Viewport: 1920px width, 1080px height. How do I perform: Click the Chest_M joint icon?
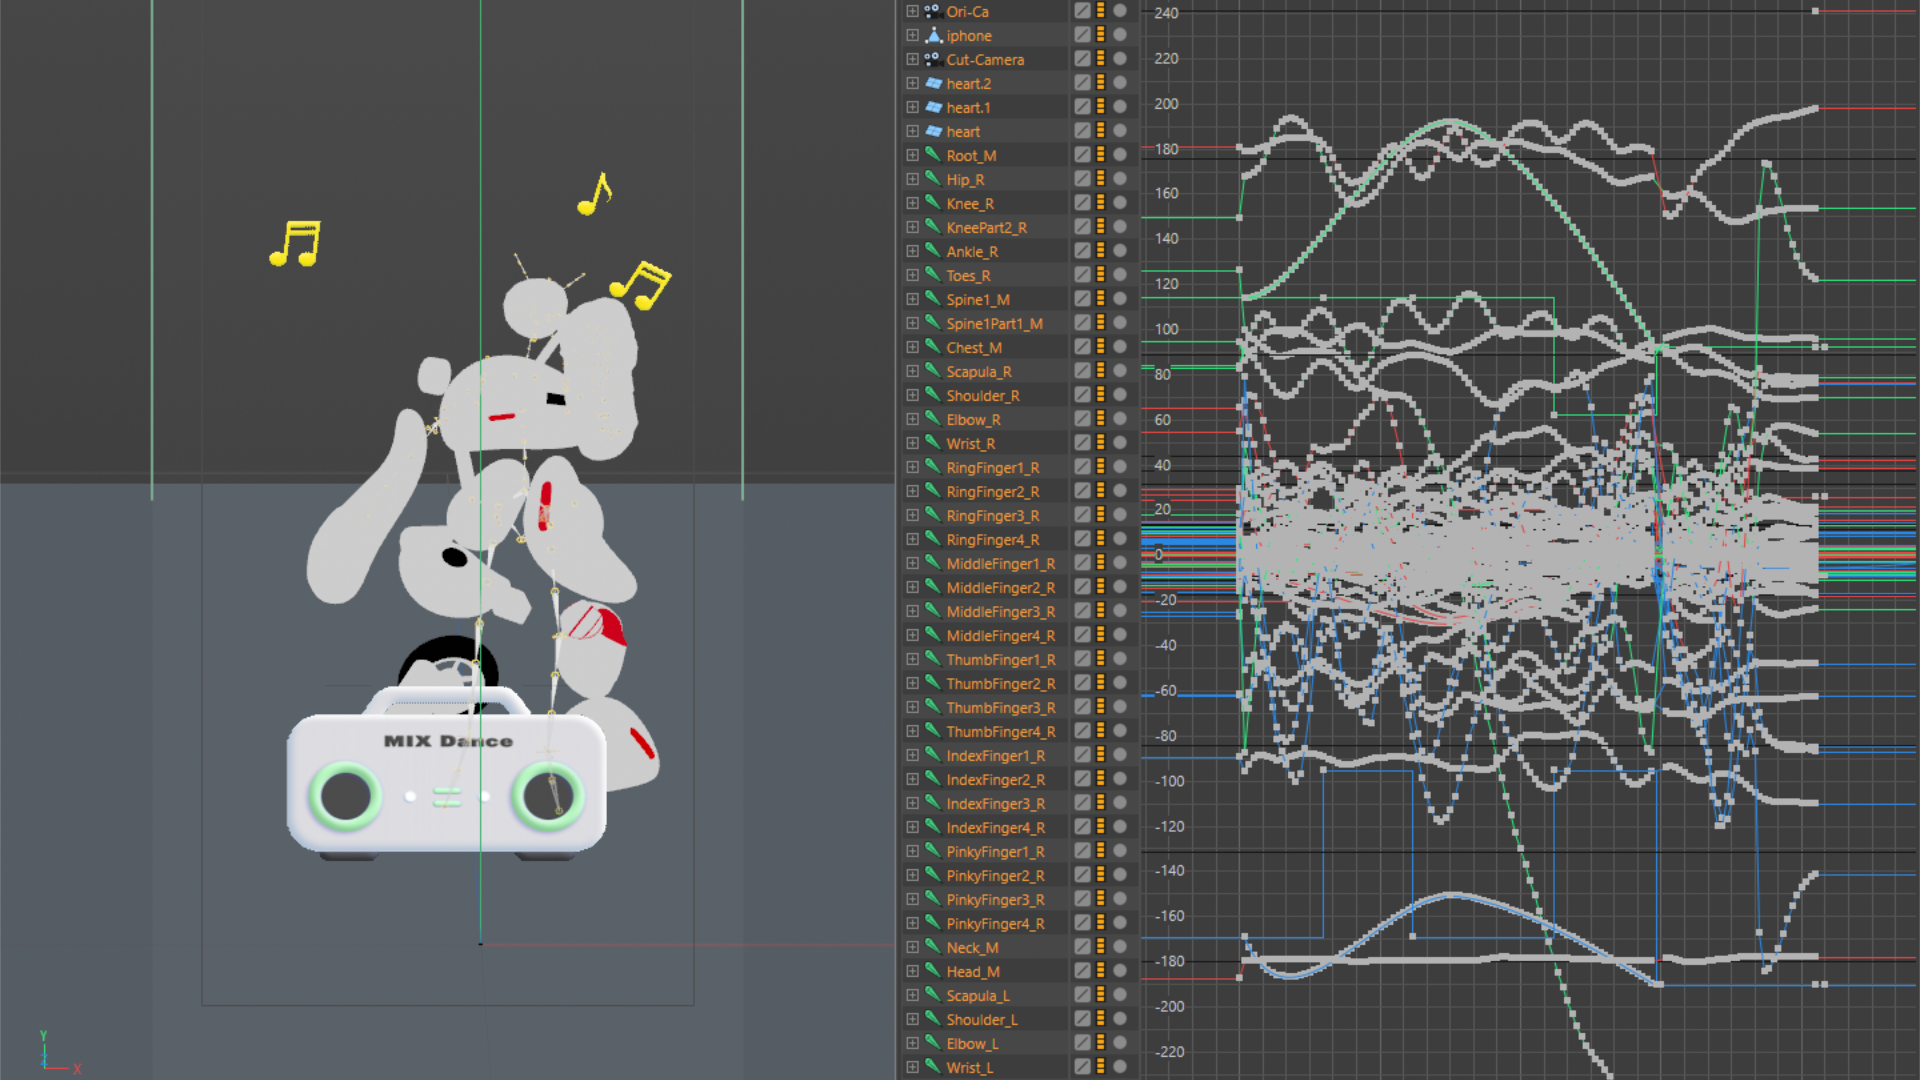[932, 347]
